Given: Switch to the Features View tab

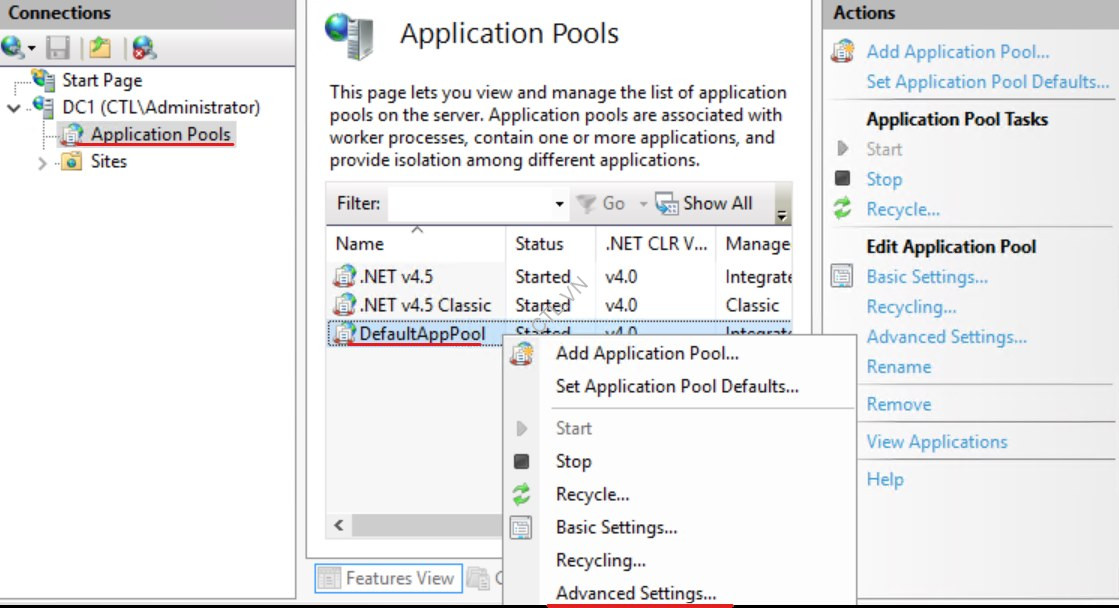Looking at the screenshot, I should (387, 578).
